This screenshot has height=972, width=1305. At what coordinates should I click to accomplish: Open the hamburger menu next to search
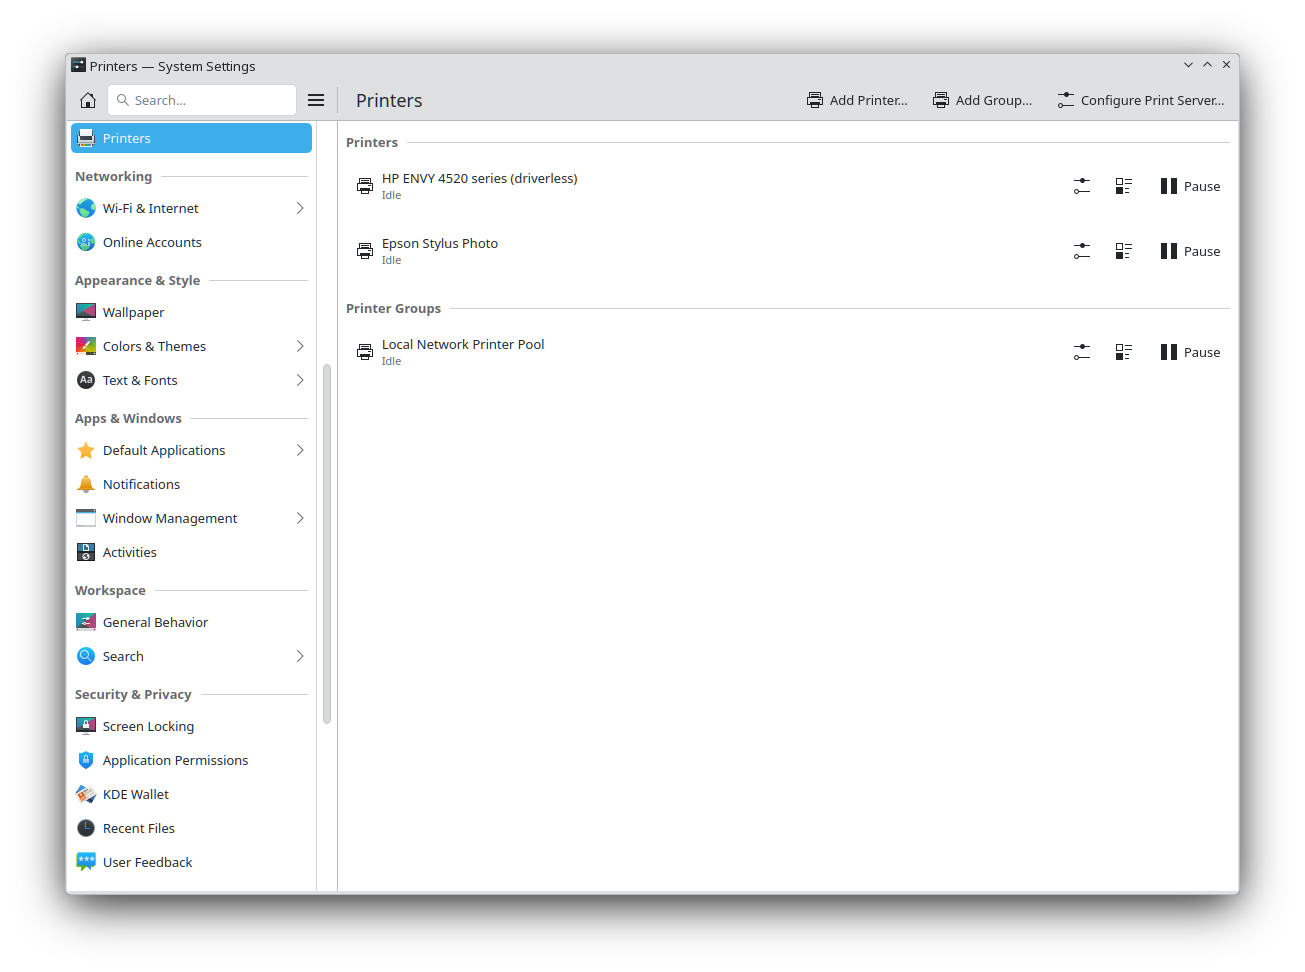316,100
